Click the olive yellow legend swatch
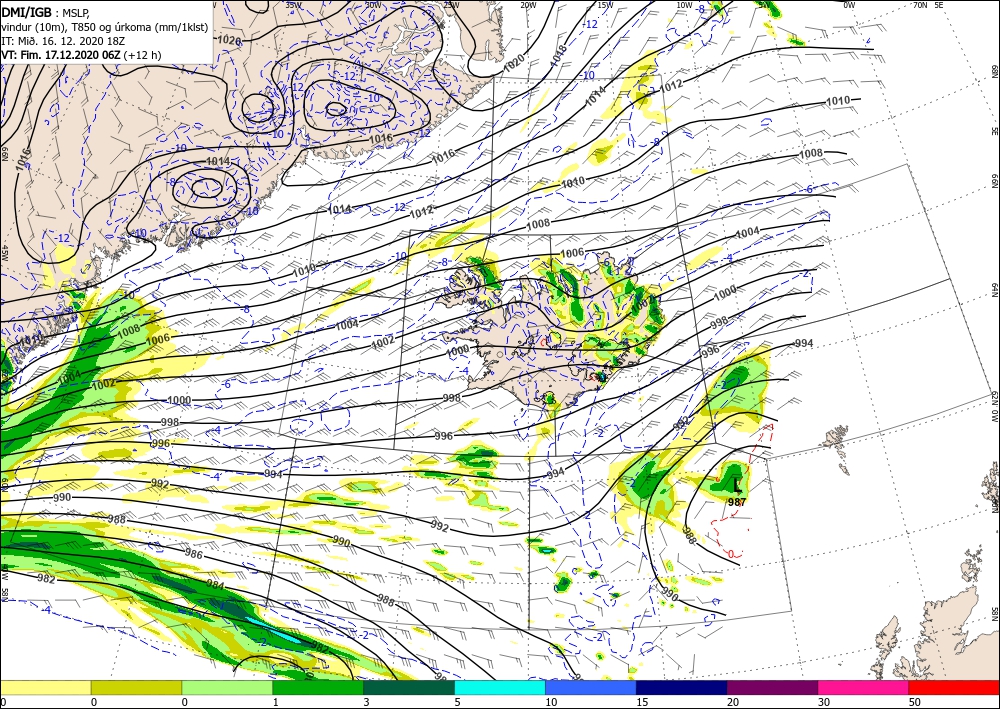 [136, 687]
